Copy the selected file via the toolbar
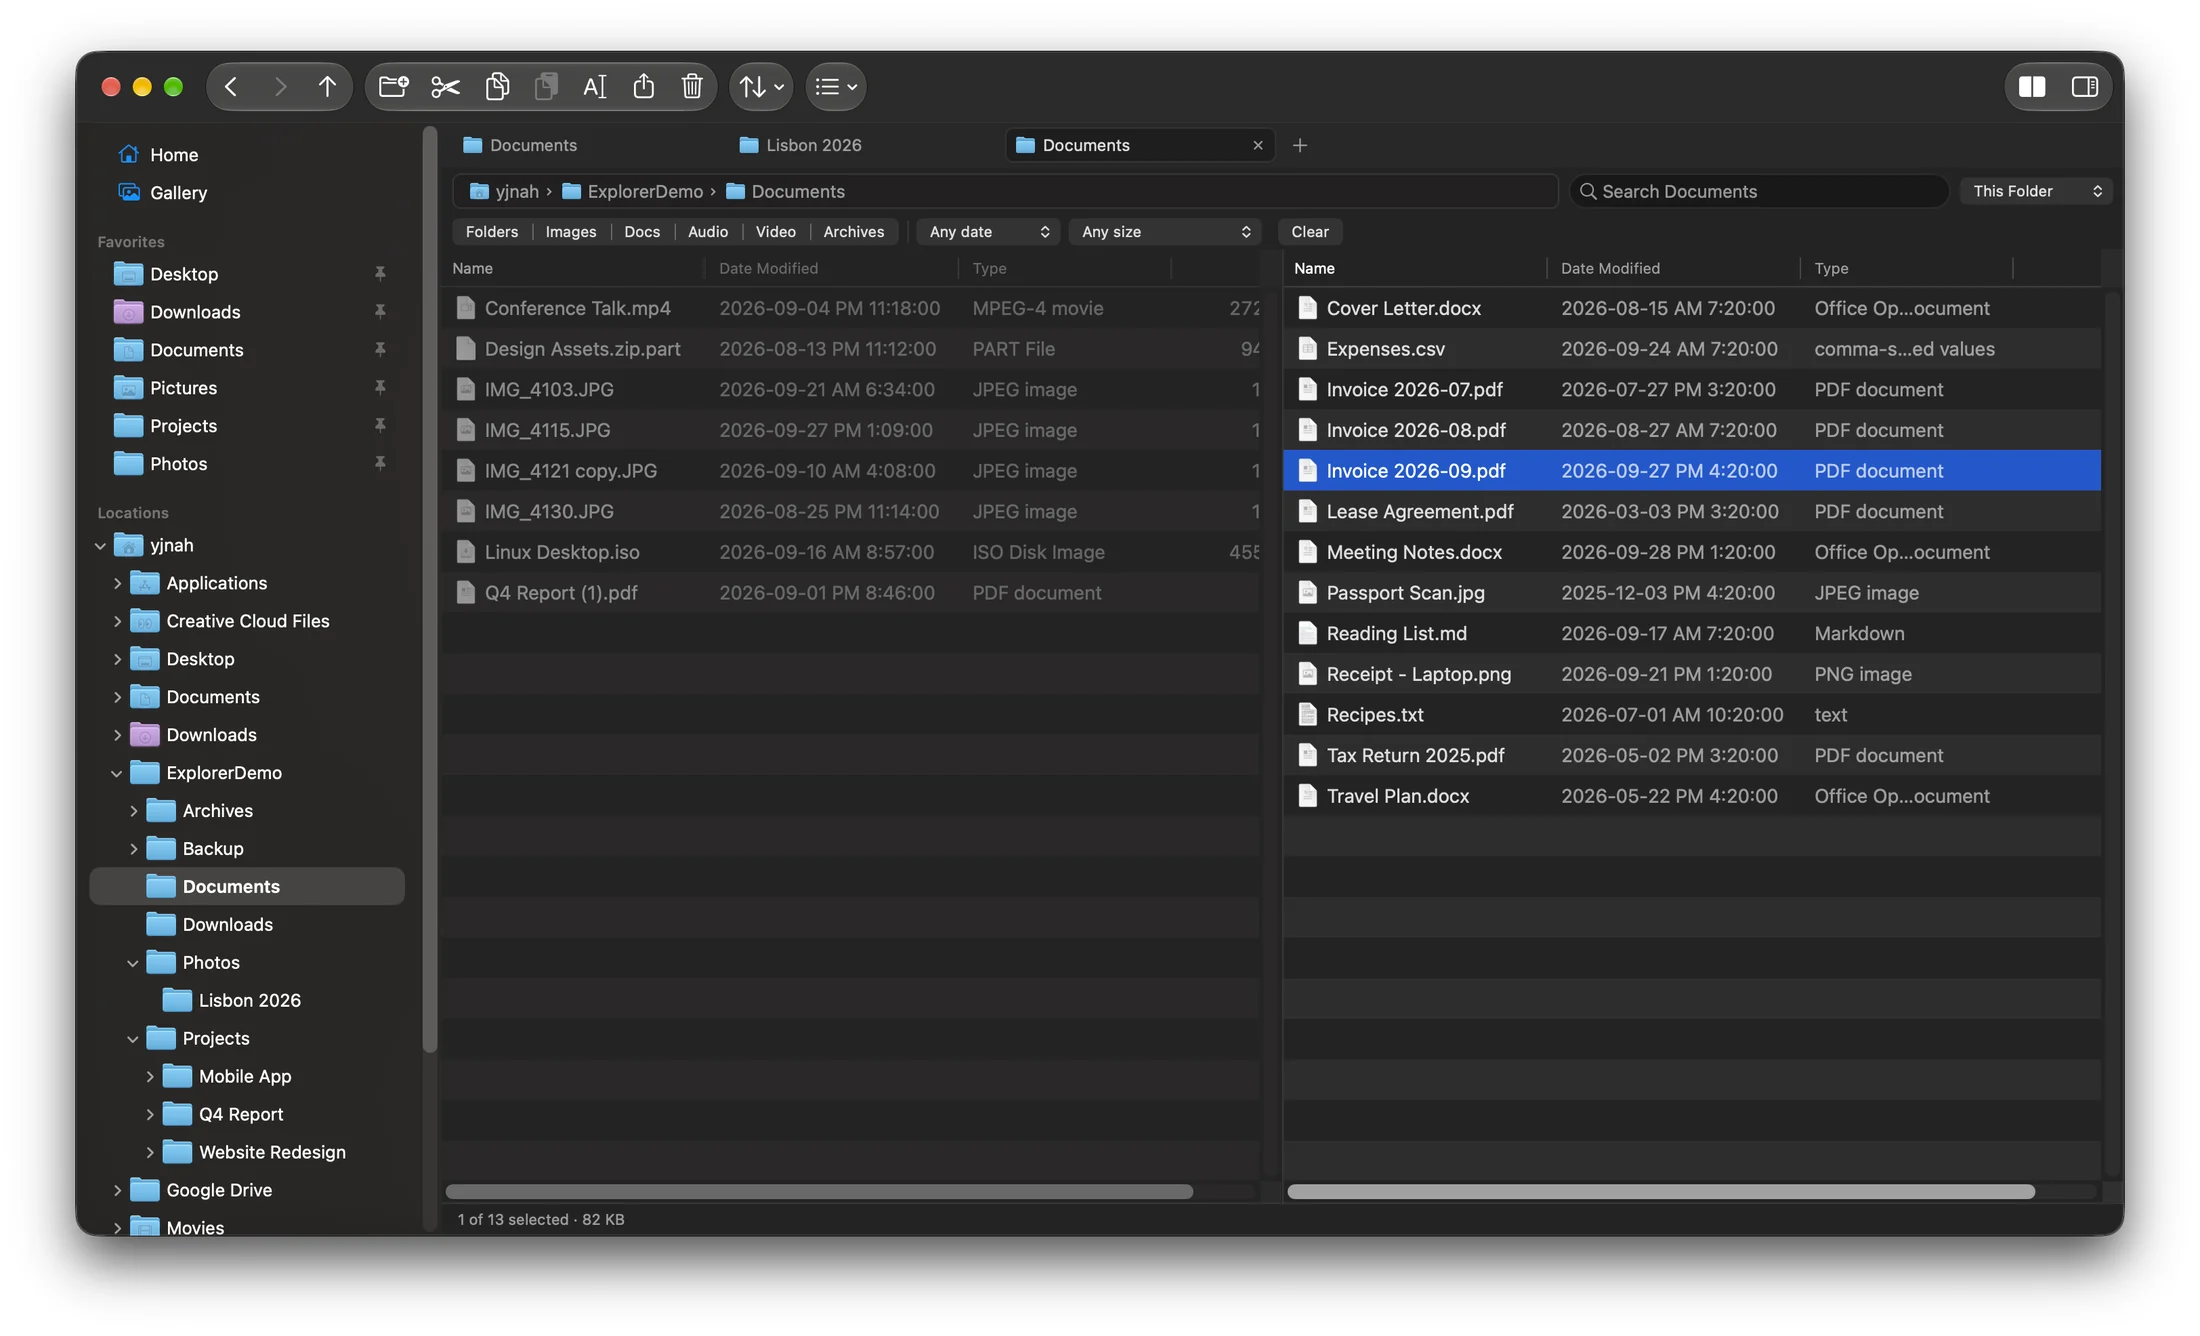This screenshot has height=1336, width=2200. (497, 87)
